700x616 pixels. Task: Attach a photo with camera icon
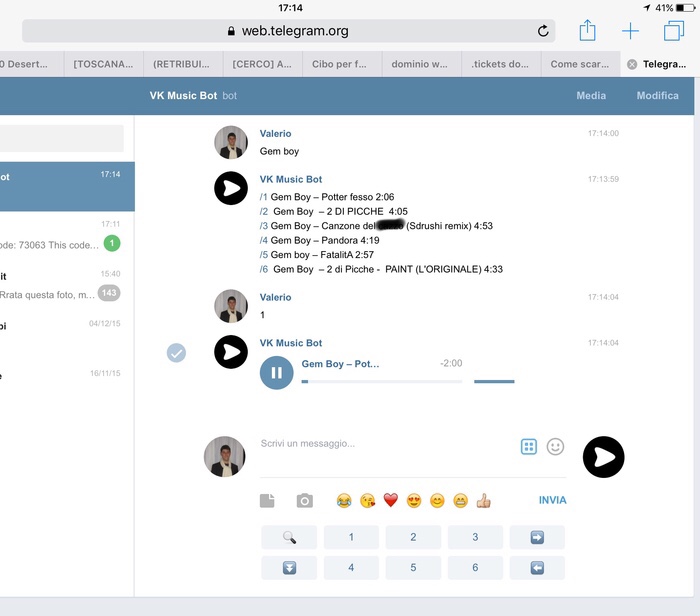click(304, 501)
